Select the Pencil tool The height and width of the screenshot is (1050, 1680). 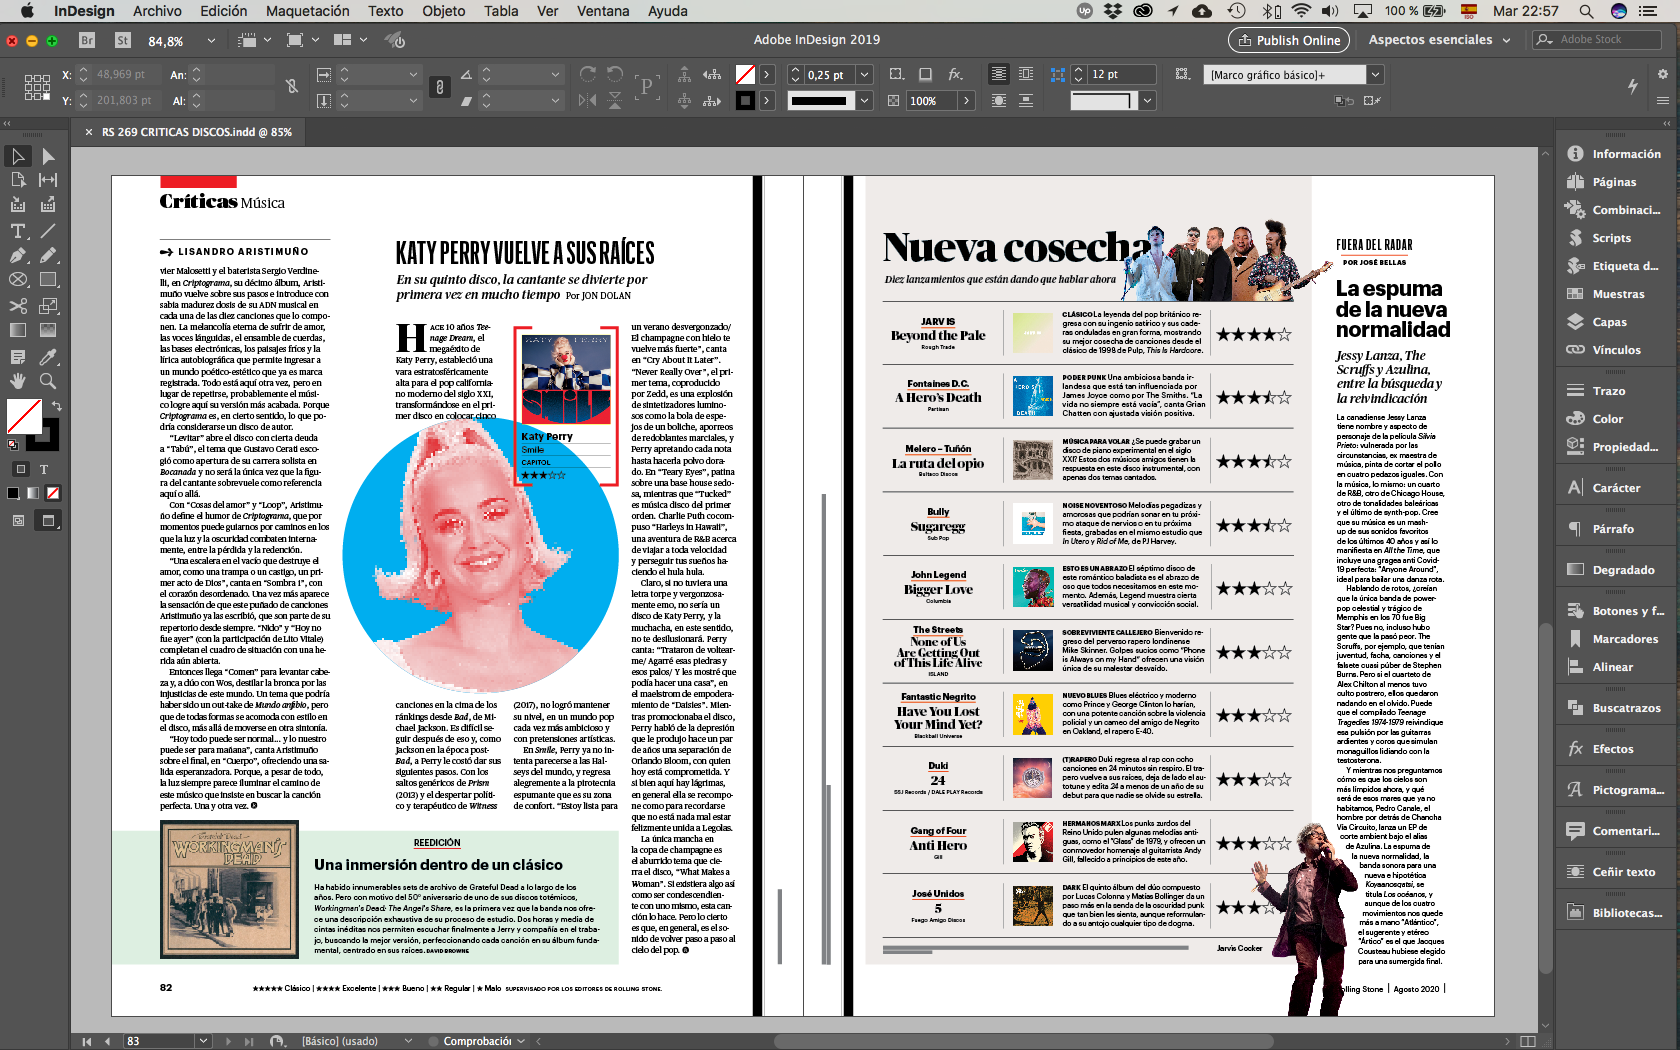click(48, 255)
